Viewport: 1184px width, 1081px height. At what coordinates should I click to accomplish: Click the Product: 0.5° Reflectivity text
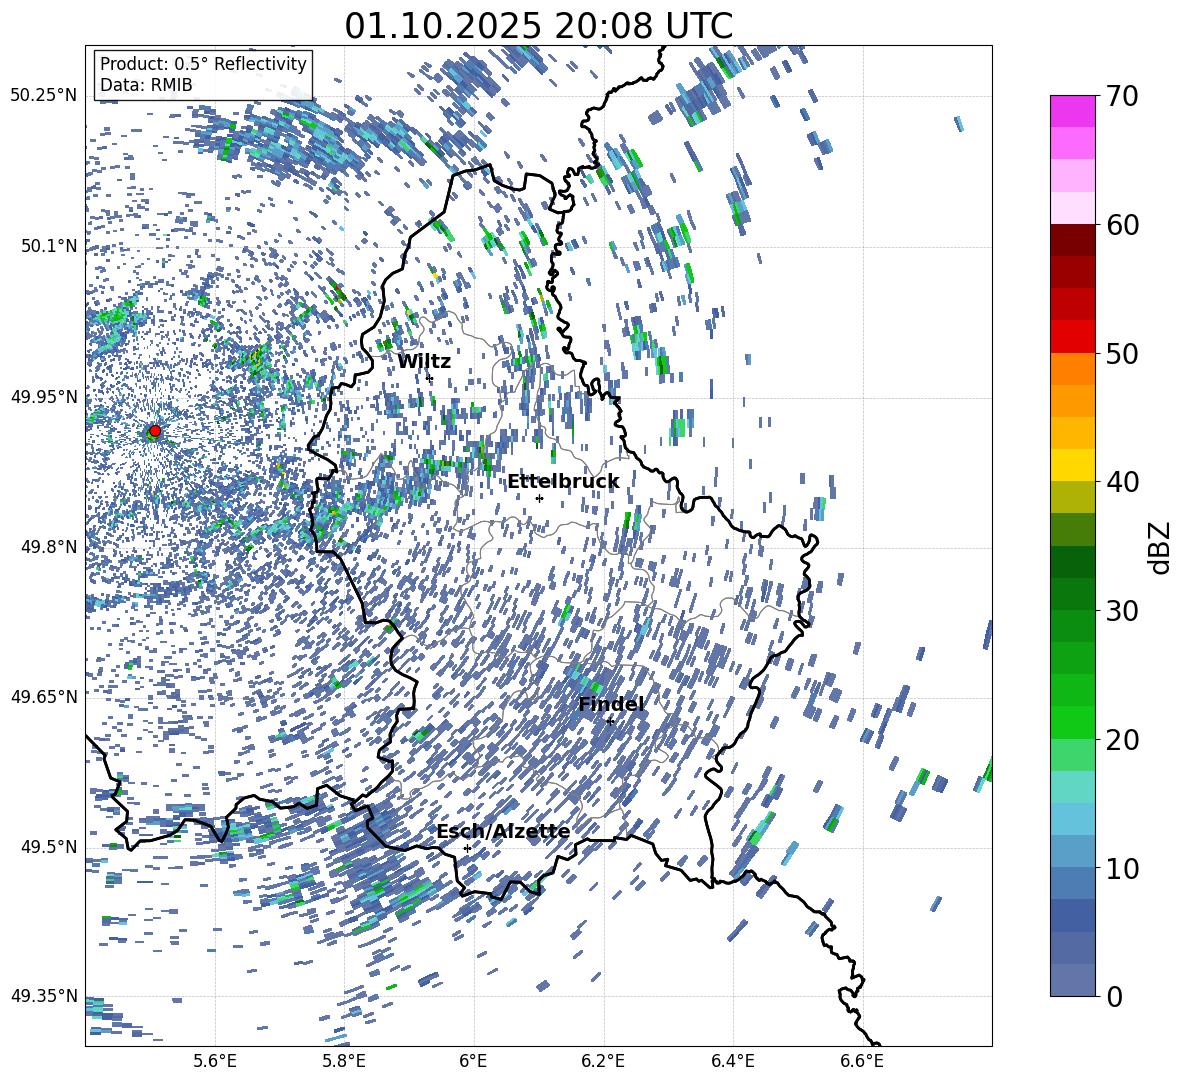(x=203, y=64)
